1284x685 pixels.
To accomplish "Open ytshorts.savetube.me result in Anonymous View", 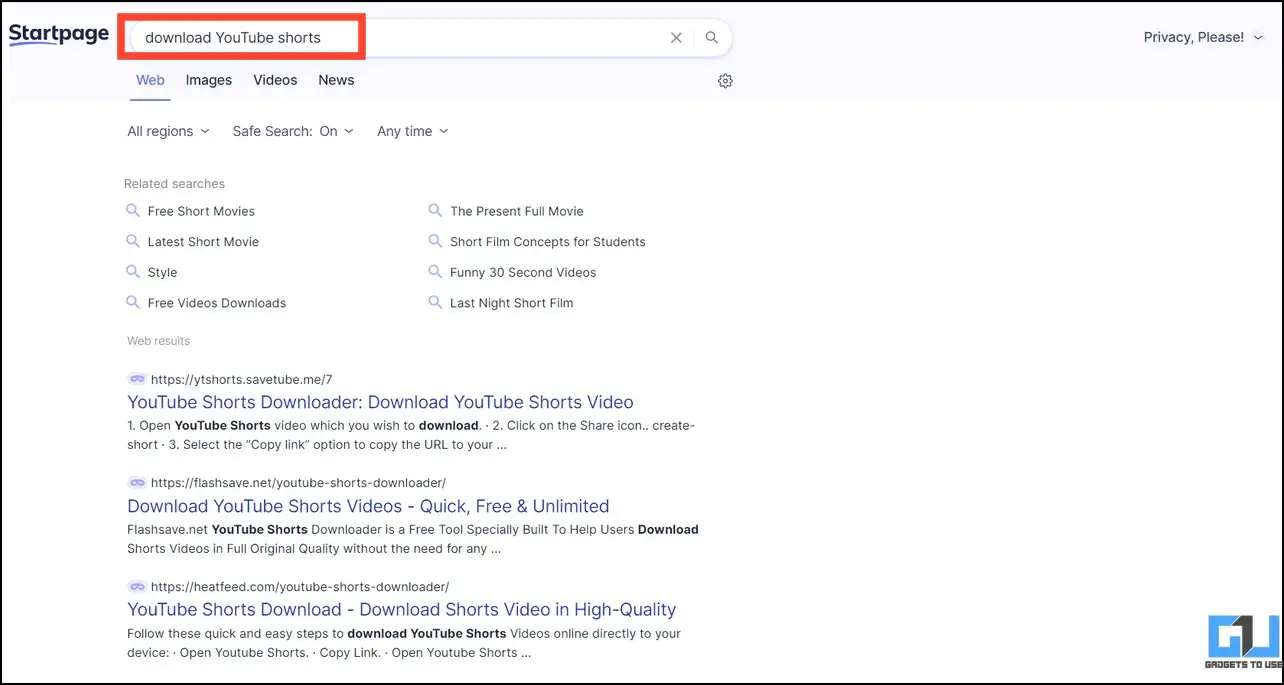I will point(136,379).
